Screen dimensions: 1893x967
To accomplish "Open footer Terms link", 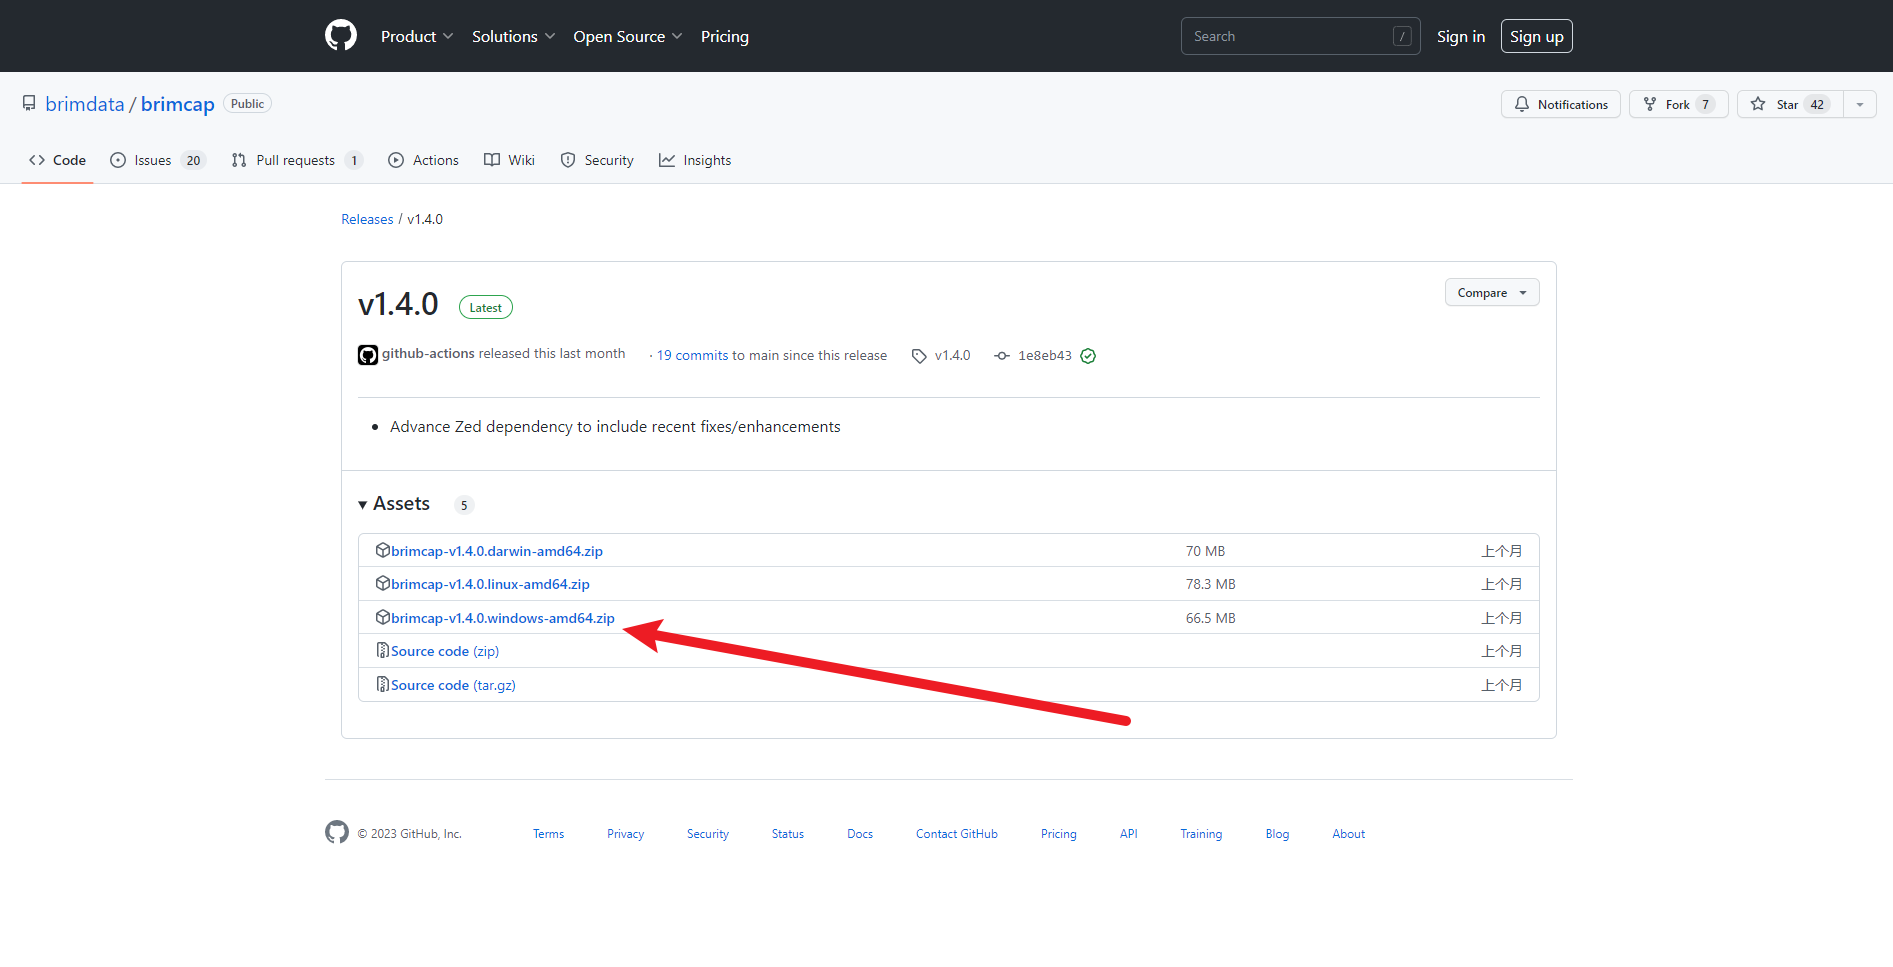I will 548,834.
